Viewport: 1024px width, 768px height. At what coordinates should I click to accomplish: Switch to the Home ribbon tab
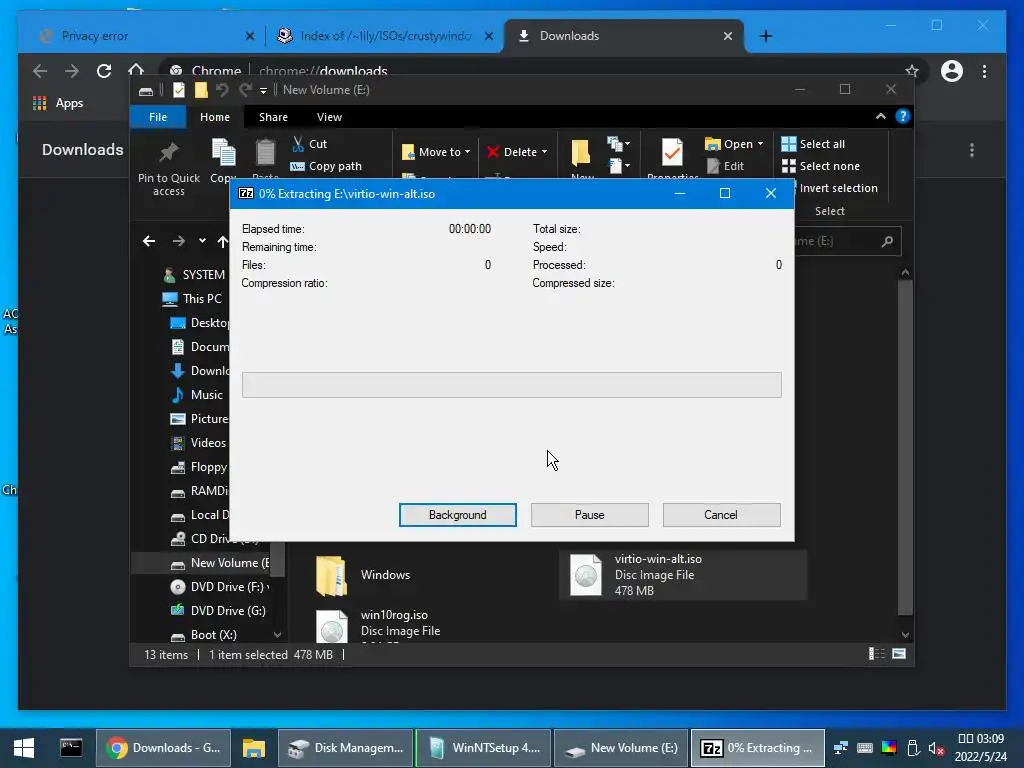click(x=215, y=117)
